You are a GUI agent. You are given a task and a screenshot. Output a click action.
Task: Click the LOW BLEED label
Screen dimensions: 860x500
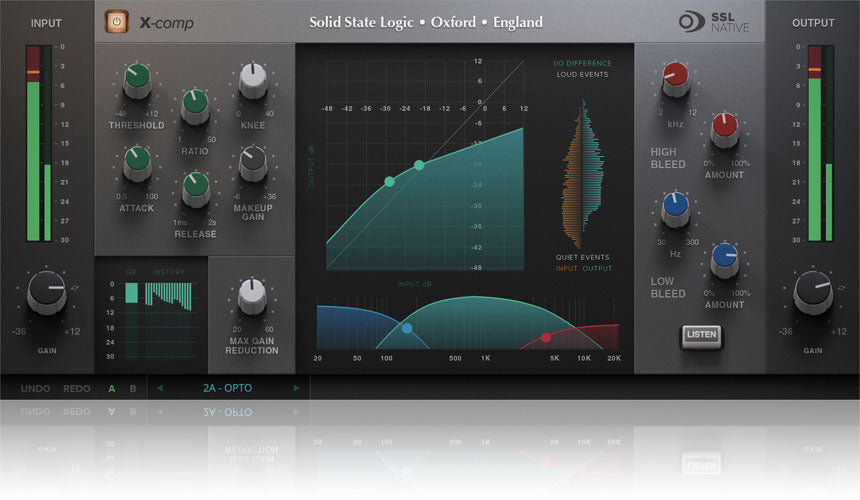(x=667, y=287)
